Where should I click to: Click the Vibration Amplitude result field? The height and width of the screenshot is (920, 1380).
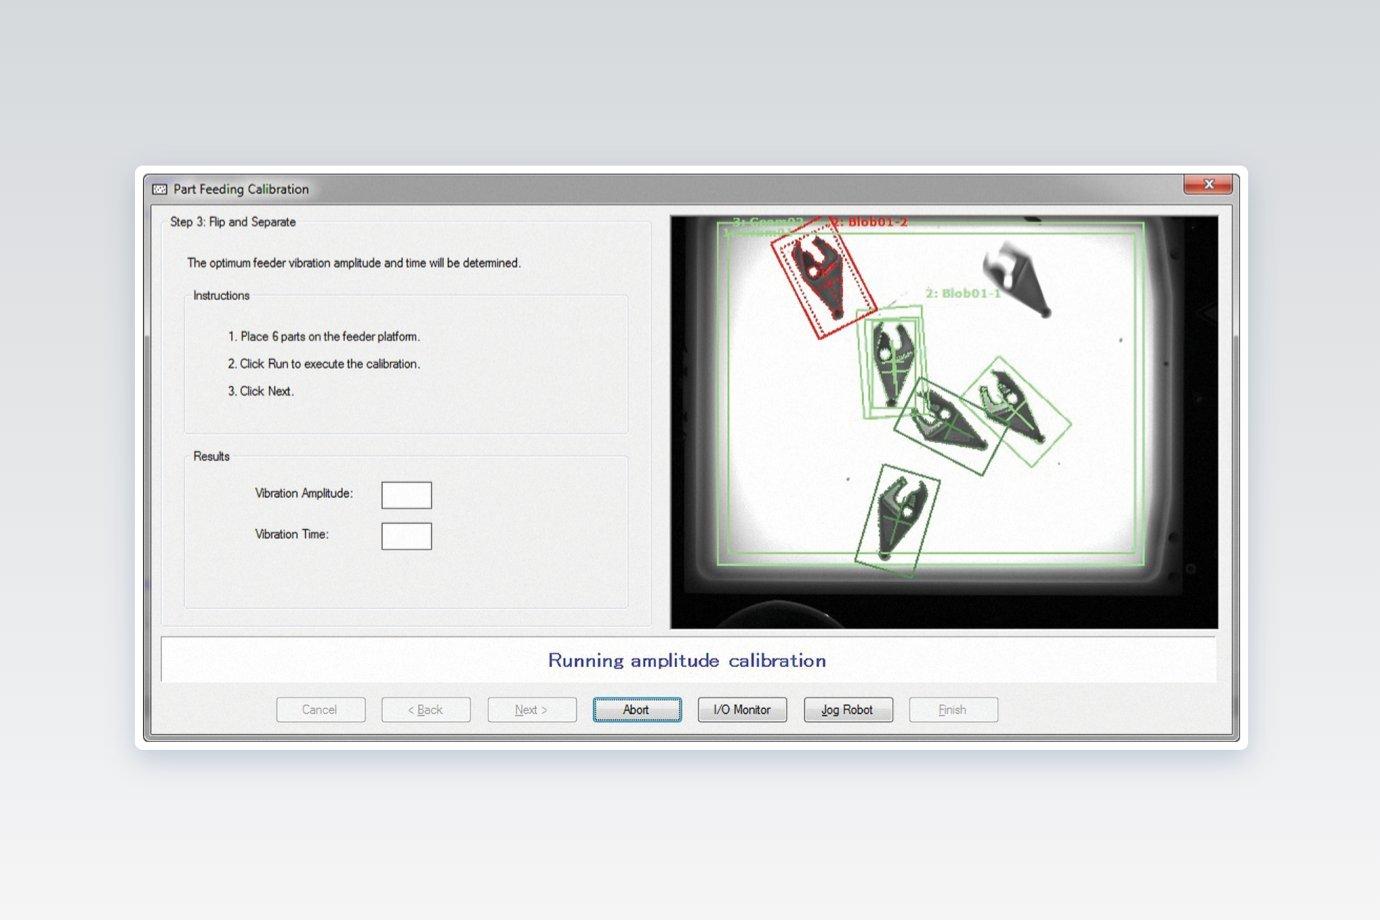click(x=406, y=495)
